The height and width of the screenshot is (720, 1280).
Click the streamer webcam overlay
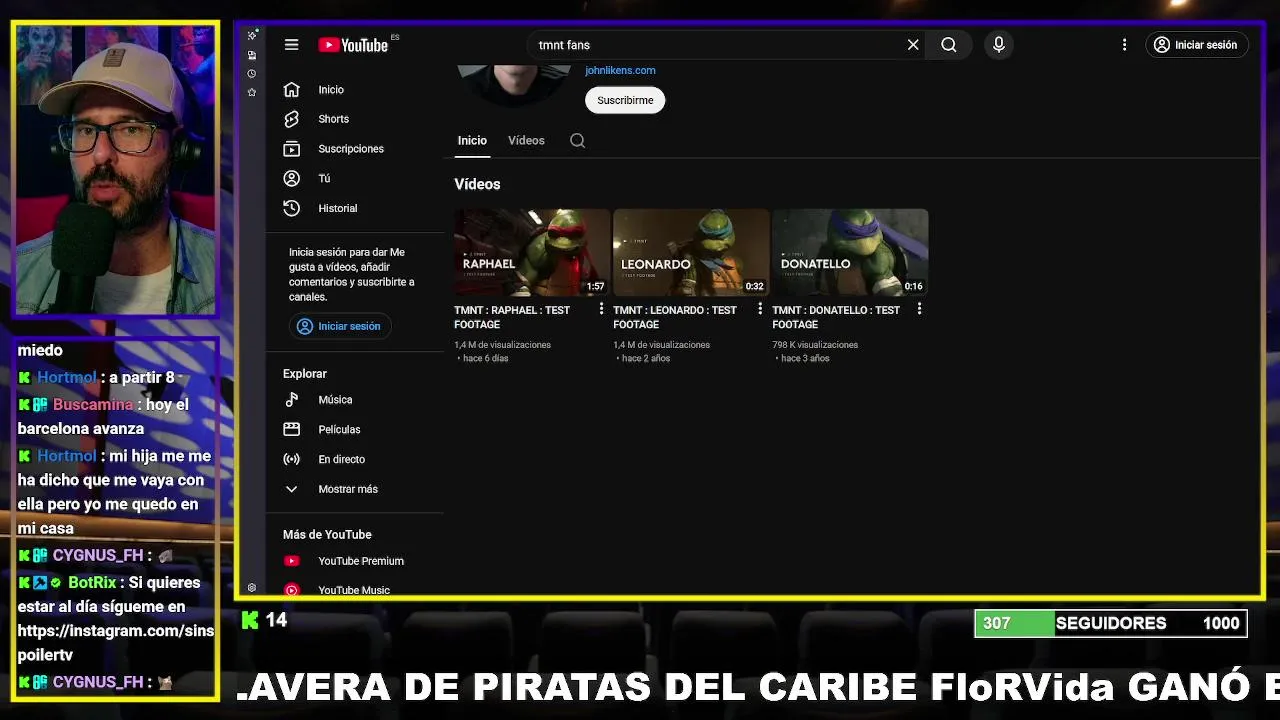[115, 170]
